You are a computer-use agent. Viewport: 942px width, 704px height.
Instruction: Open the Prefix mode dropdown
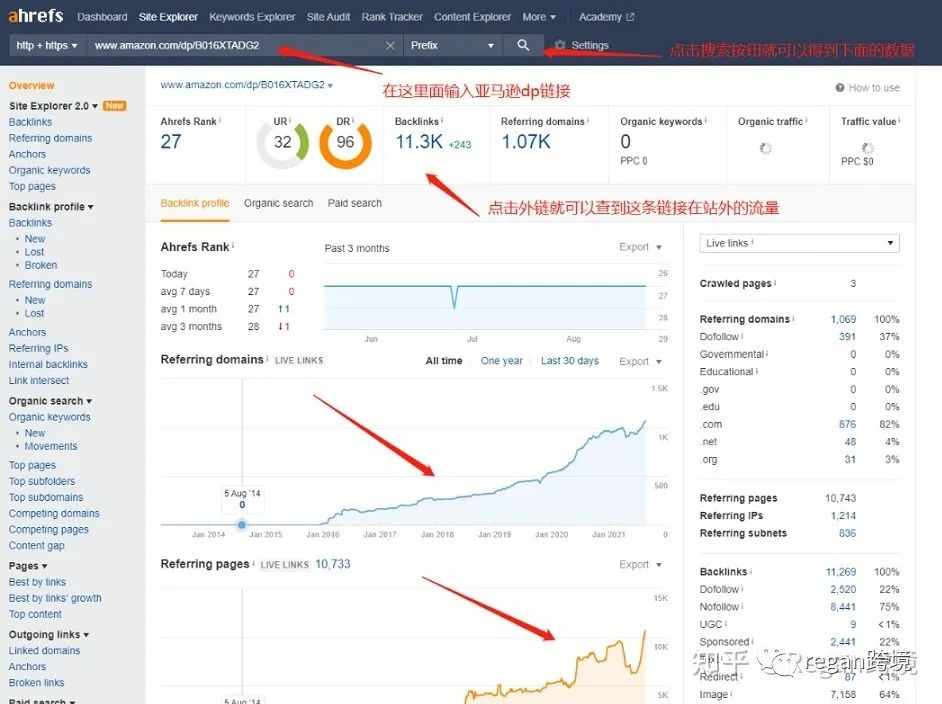tap(452, 45)
